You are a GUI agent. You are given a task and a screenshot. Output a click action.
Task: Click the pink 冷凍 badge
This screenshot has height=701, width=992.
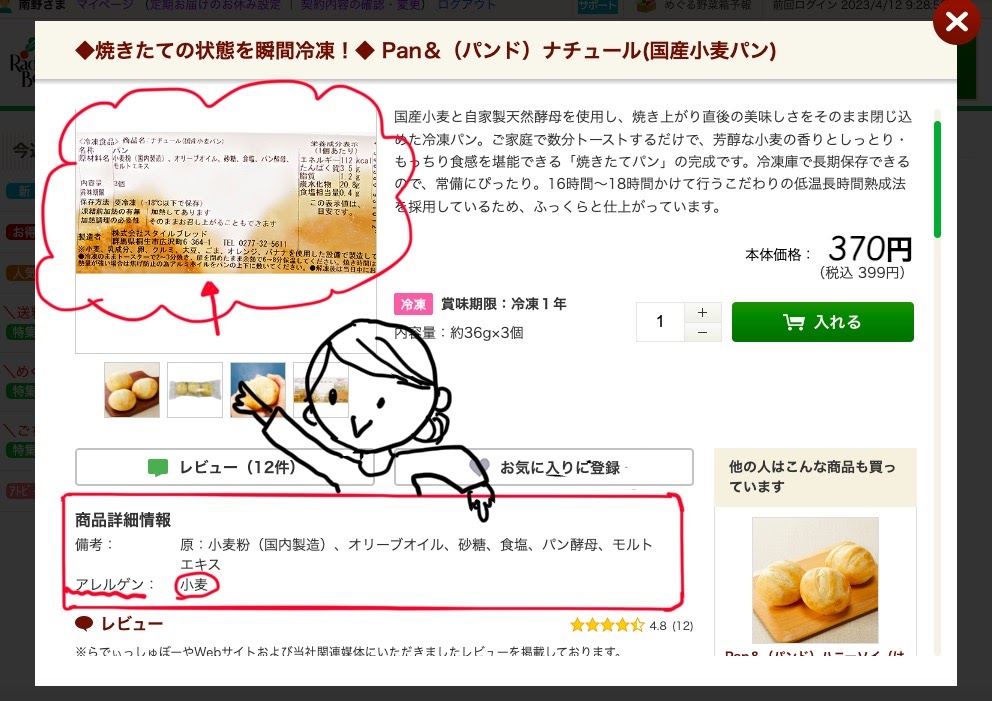(x=413, y=304)
